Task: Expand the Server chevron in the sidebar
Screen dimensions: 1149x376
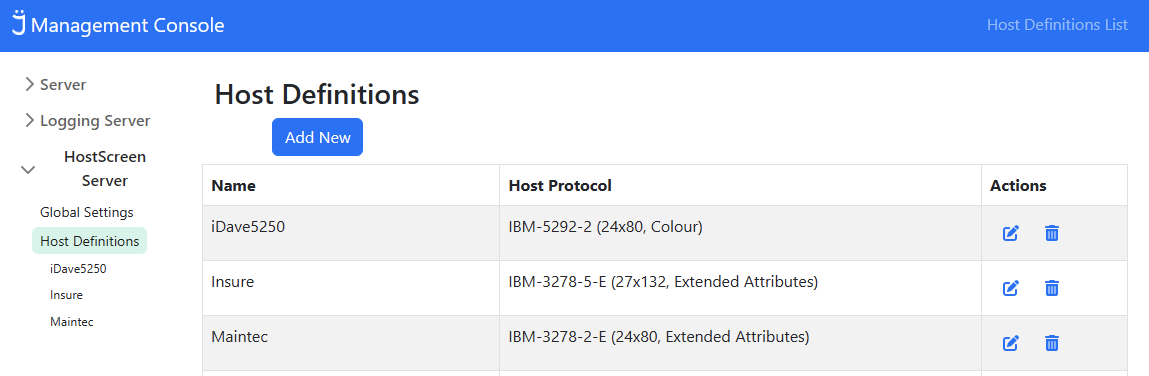Action: point(29,84)
